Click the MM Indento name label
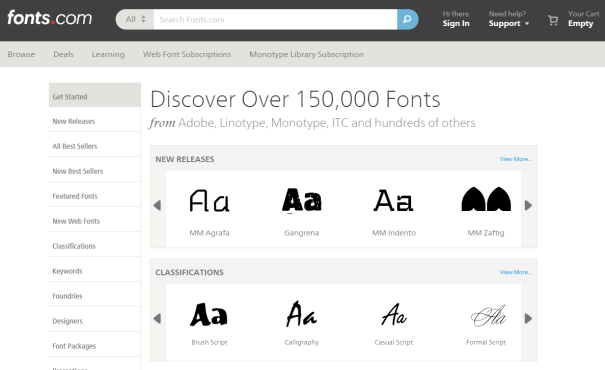 [394, 233]
